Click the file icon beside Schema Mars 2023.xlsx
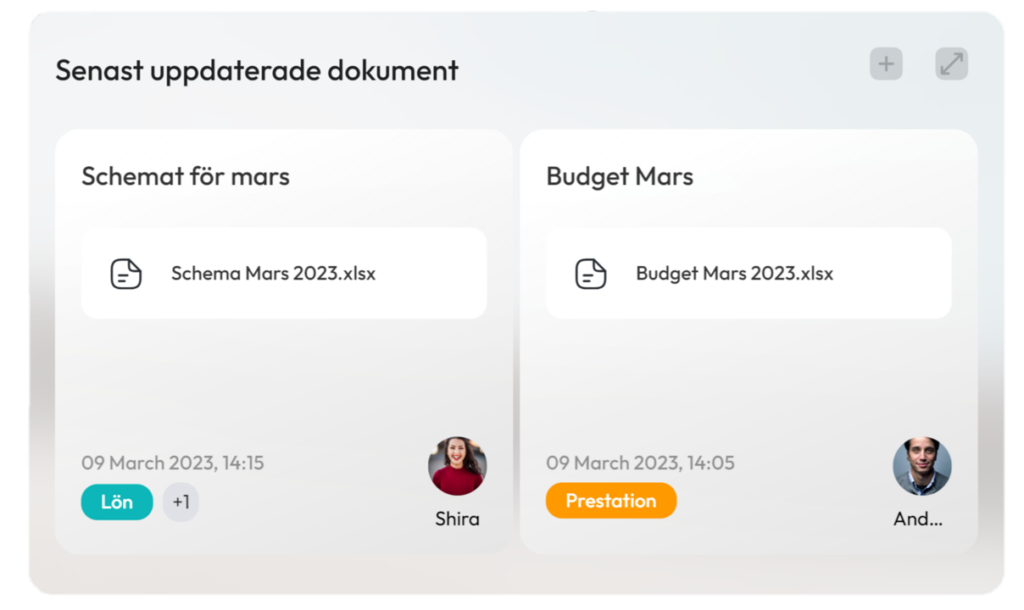Image resolution: width=1024 pixels, height=610 pixels. click(125, 274)
